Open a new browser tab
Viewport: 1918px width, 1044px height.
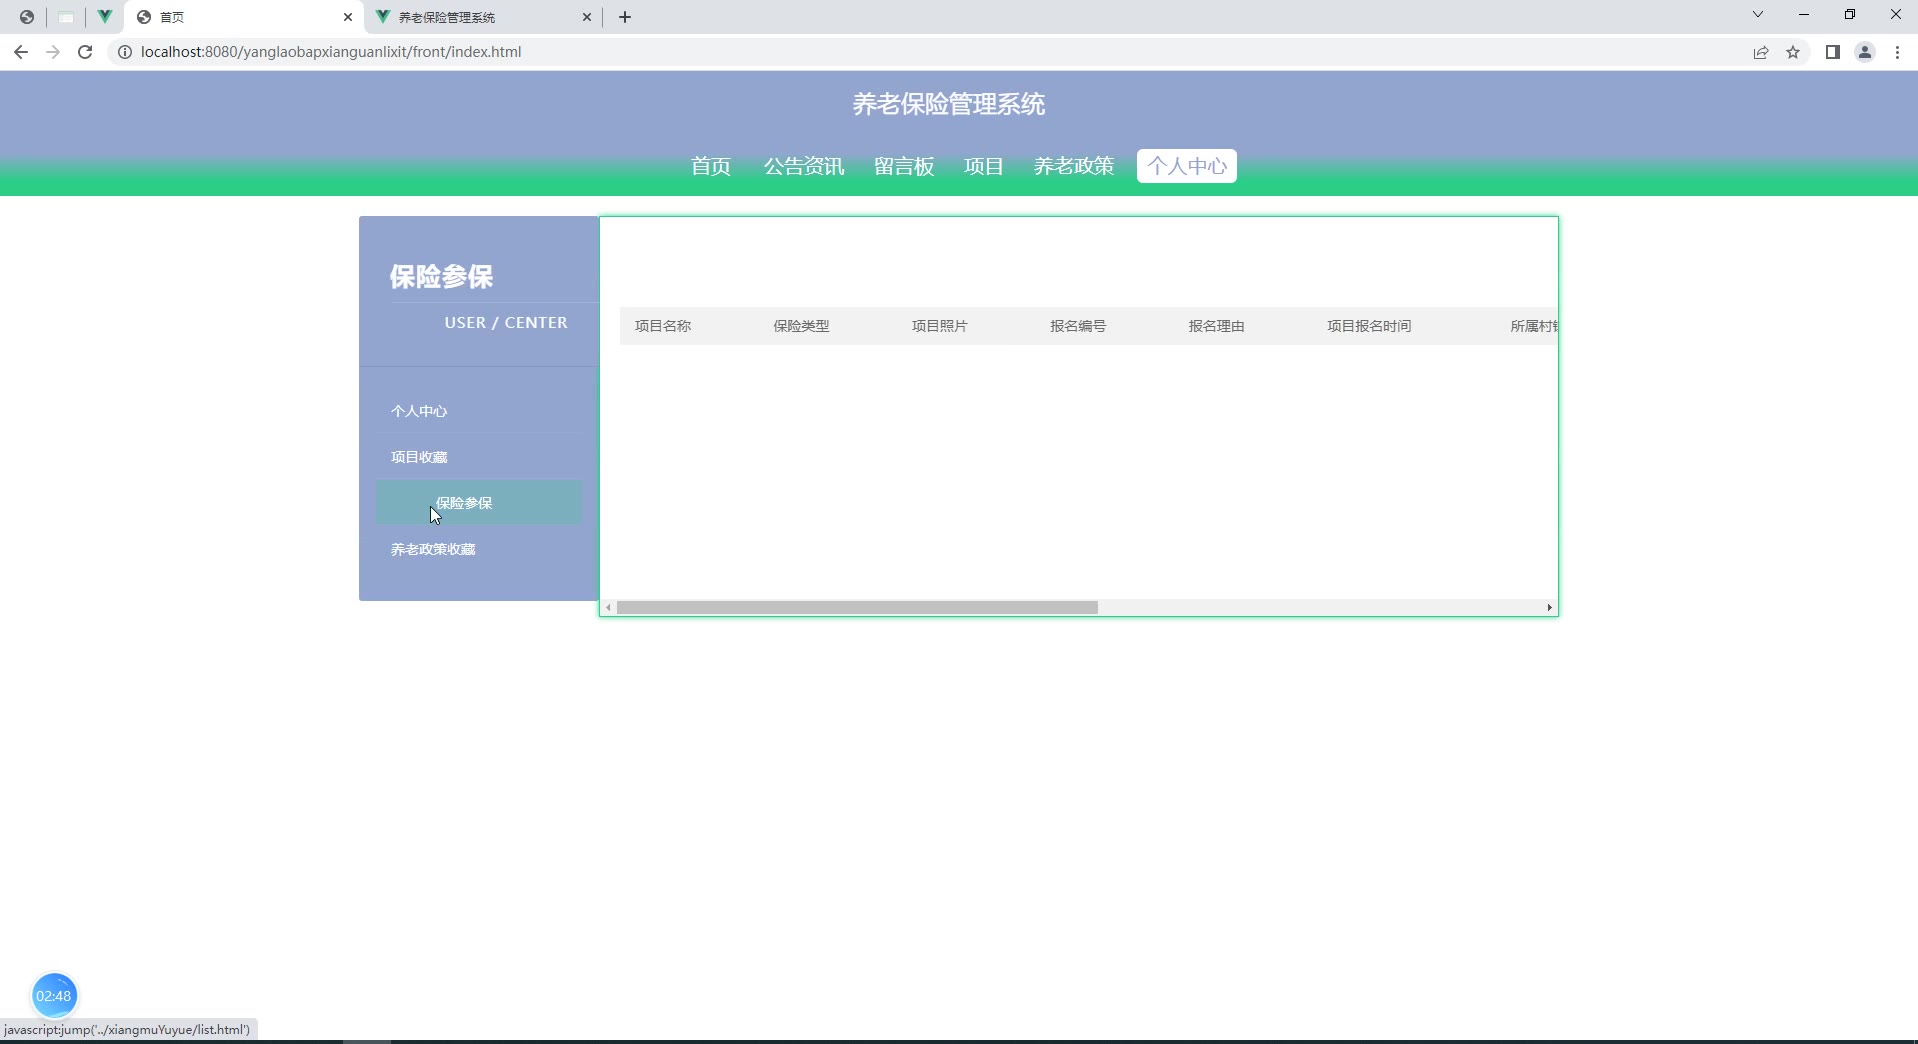point(625,17)
